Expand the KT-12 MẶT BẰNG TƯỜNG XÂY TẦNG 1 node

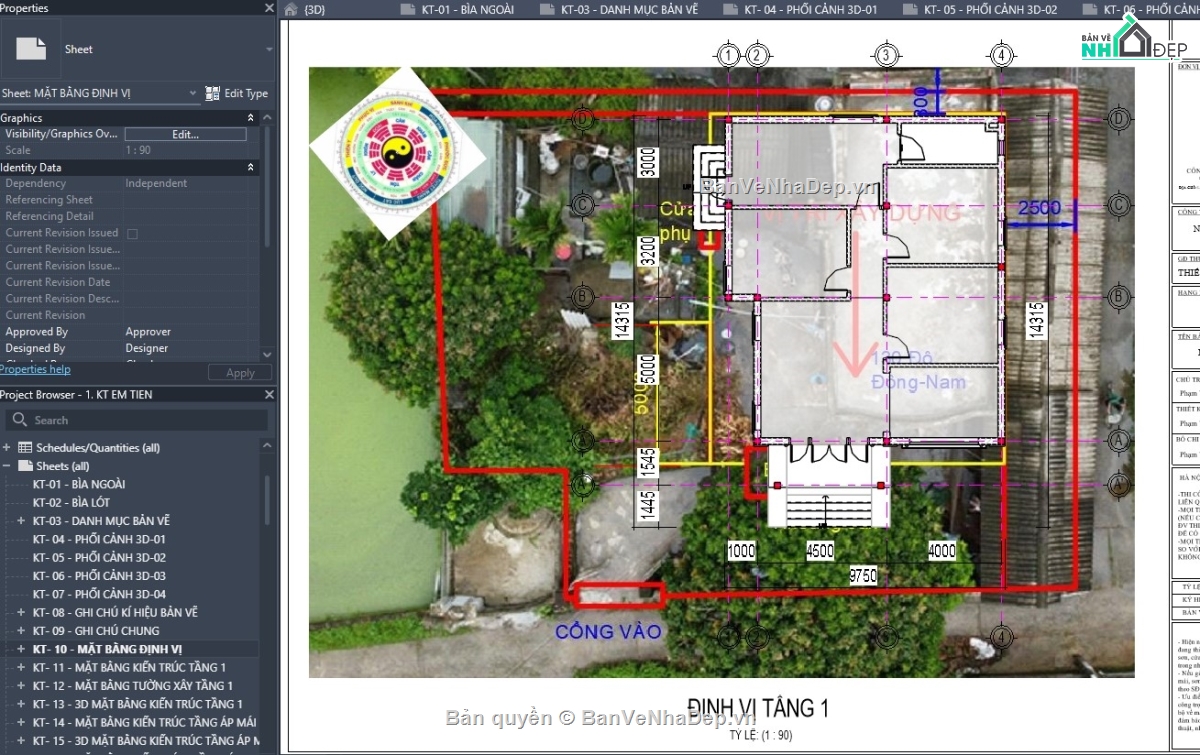[21, 686]
